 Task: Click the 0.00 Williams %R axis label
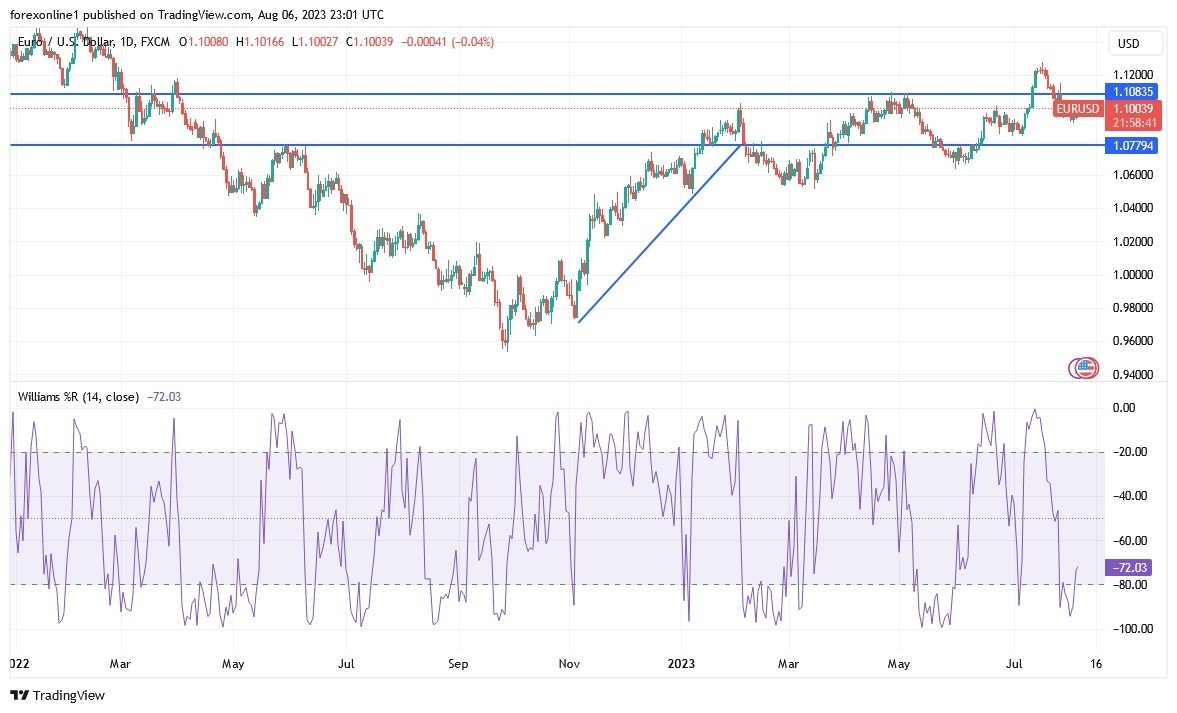pos(1124,408)
